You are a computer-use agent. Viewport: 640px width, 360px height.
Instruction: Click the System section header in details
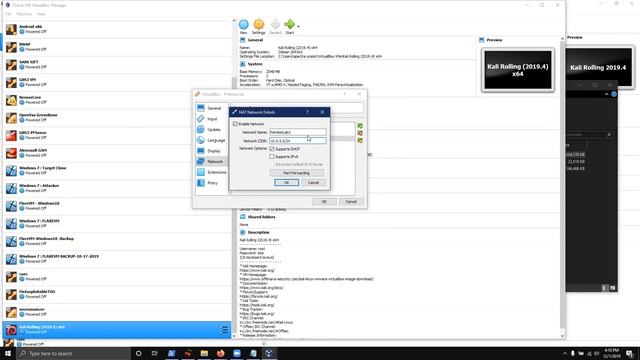(255, 64)
